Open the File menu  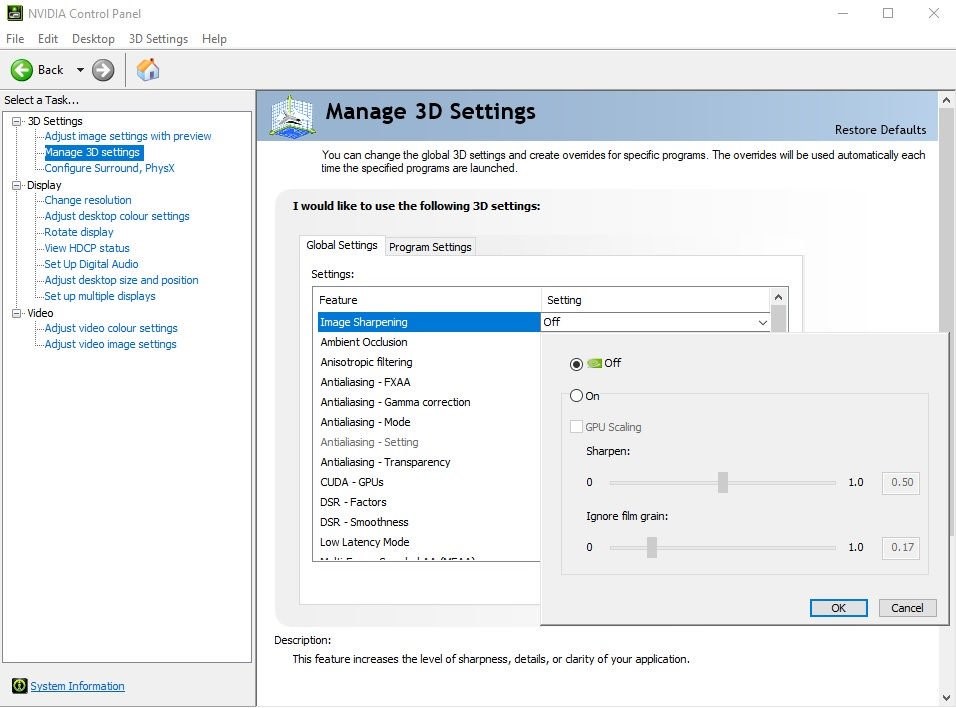click(15, 38)
